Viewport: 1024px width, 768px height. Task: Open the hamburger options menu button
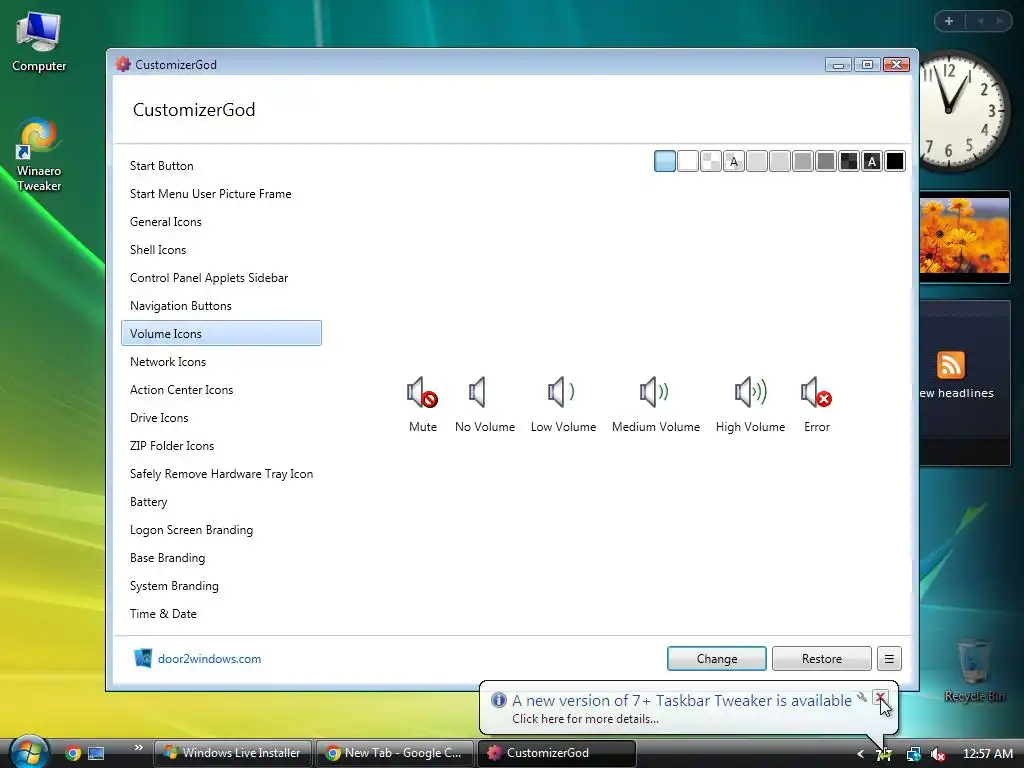point(889,658)
